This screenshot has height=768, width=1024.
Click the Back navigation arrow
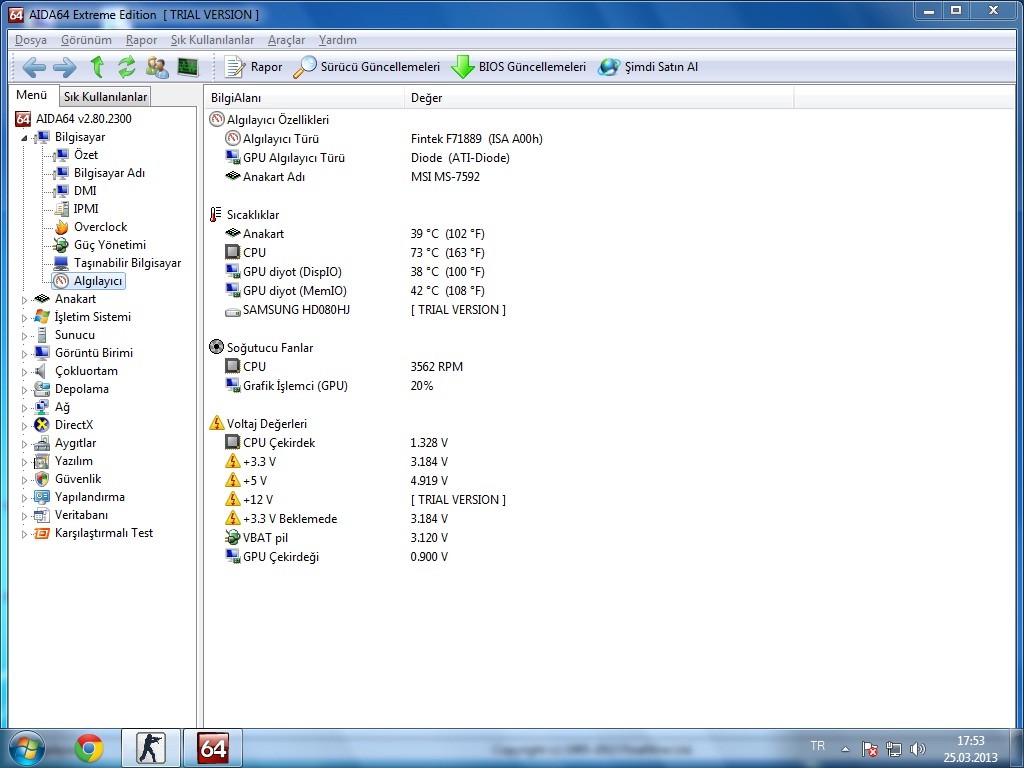pos(34,67)
